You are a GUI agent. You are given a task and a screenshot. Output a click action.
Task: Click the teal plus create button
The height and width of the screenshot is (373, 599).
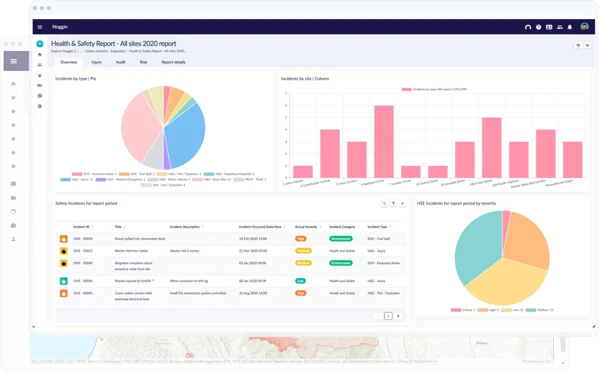point(40,44)
